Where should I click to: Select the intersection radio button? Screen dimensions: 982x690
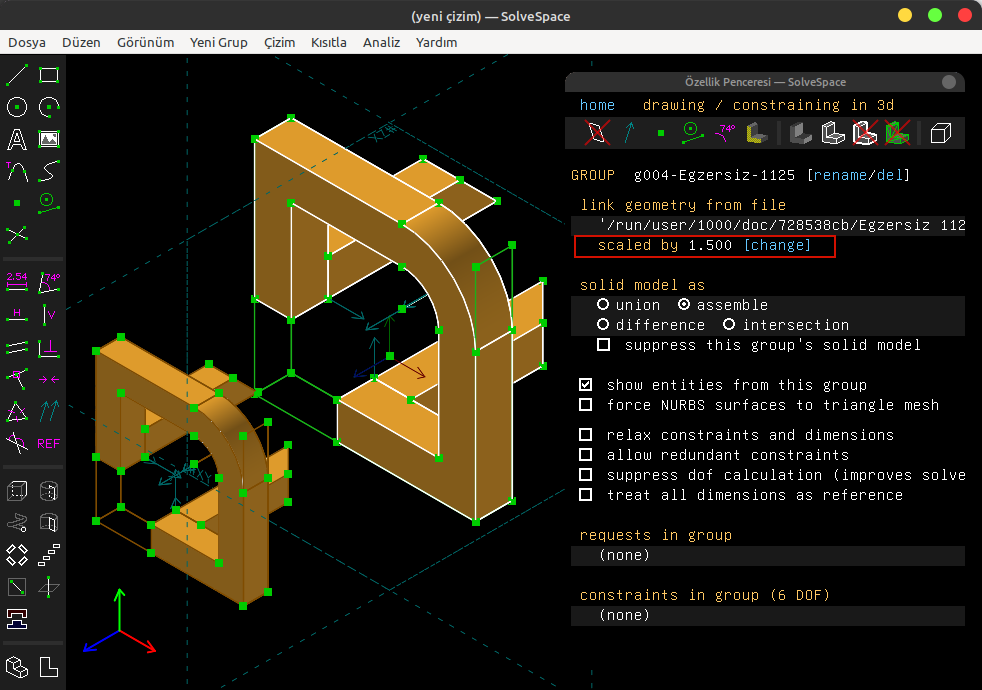coord(729,324)
